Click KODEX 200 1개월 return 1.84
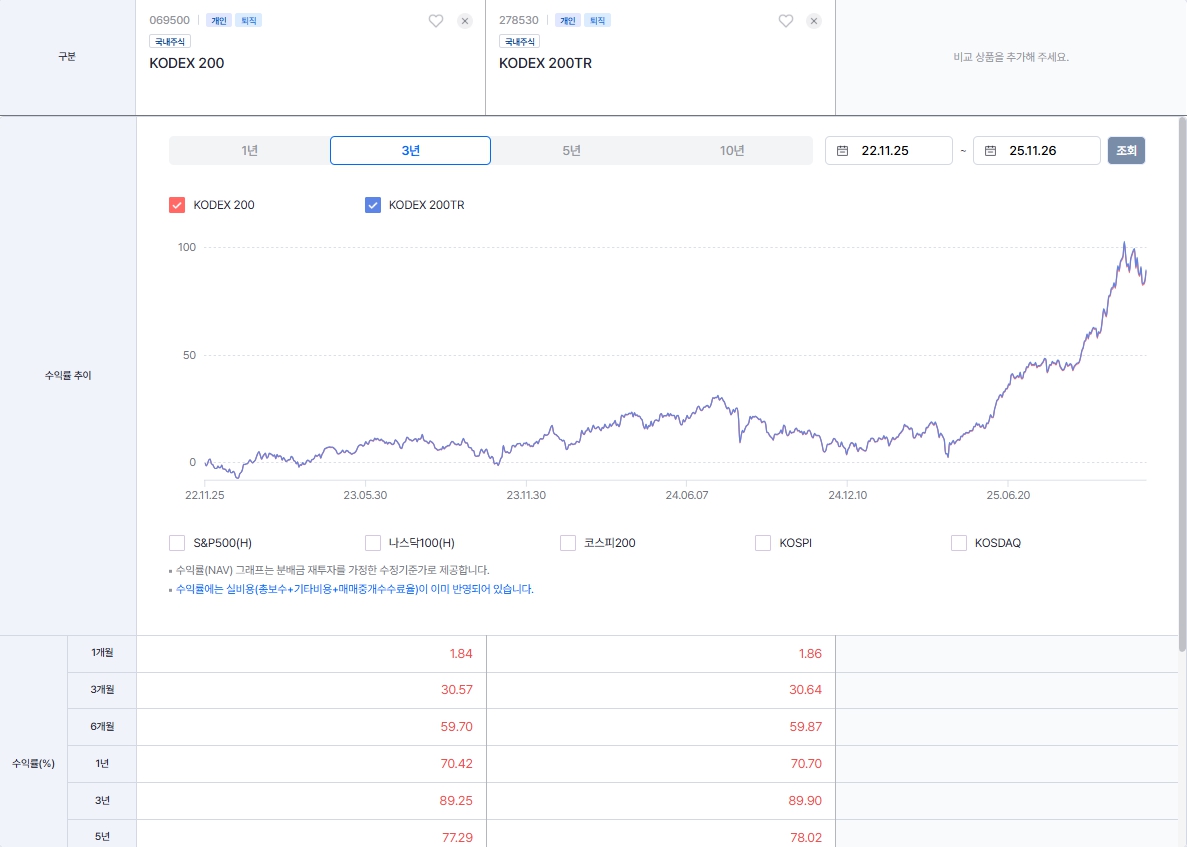1187x847 pixels. (461, 654)
